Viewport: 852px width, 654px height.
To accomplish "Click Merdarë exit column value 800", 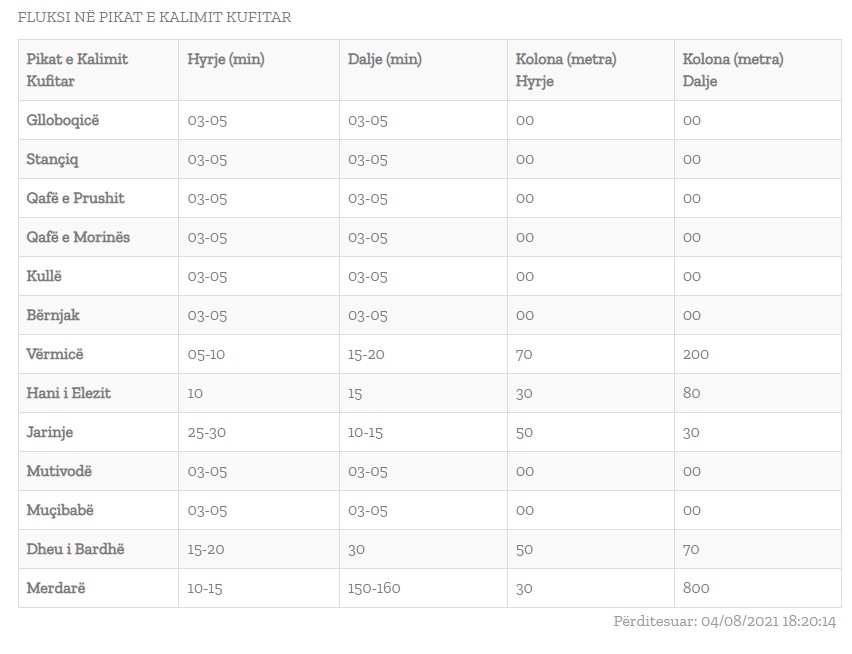I will [696, 588].
